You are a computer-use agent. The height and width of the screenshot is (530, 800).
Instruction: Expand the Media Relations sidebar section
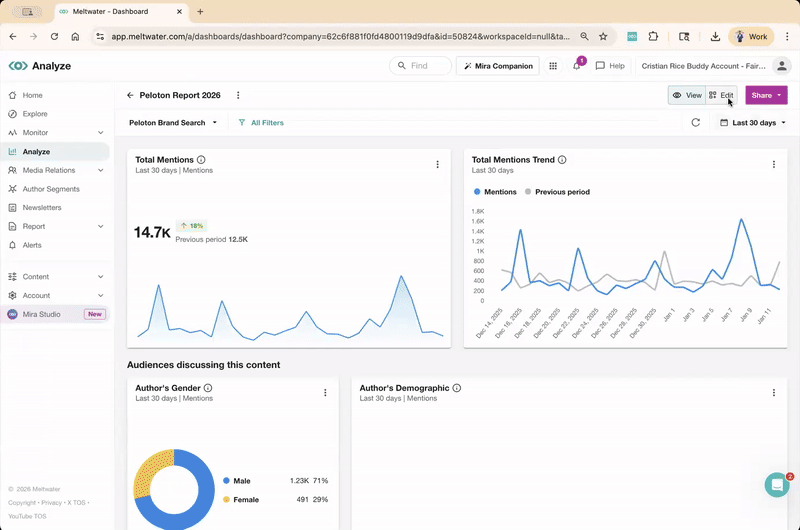point(101,170)
